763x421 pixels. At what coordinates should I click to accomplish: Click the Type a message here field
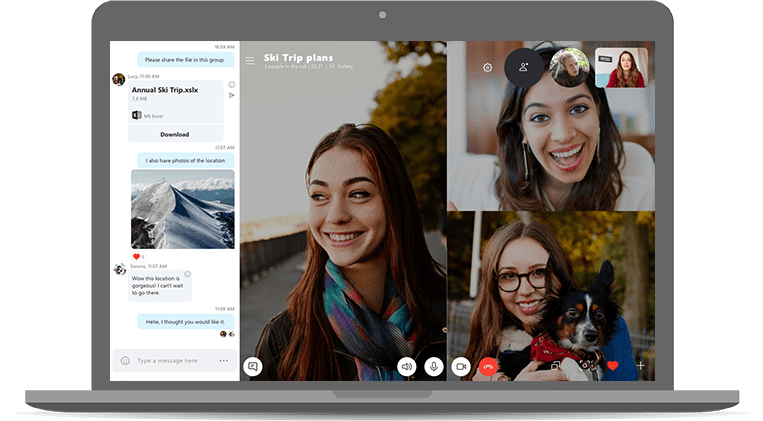170,360
